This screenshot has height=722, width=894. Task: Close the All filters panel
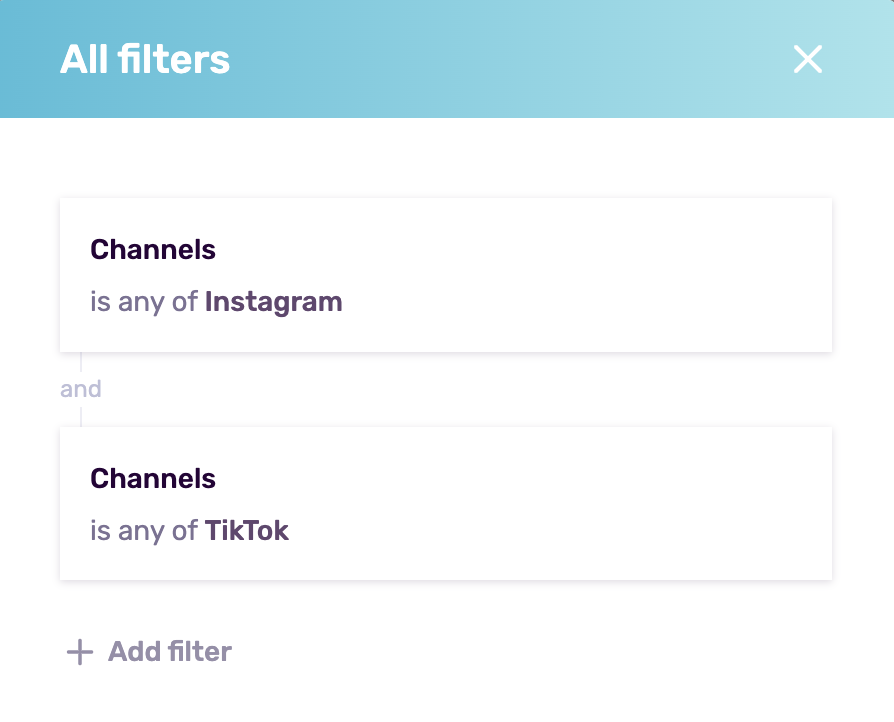click(x=807, y=59)
